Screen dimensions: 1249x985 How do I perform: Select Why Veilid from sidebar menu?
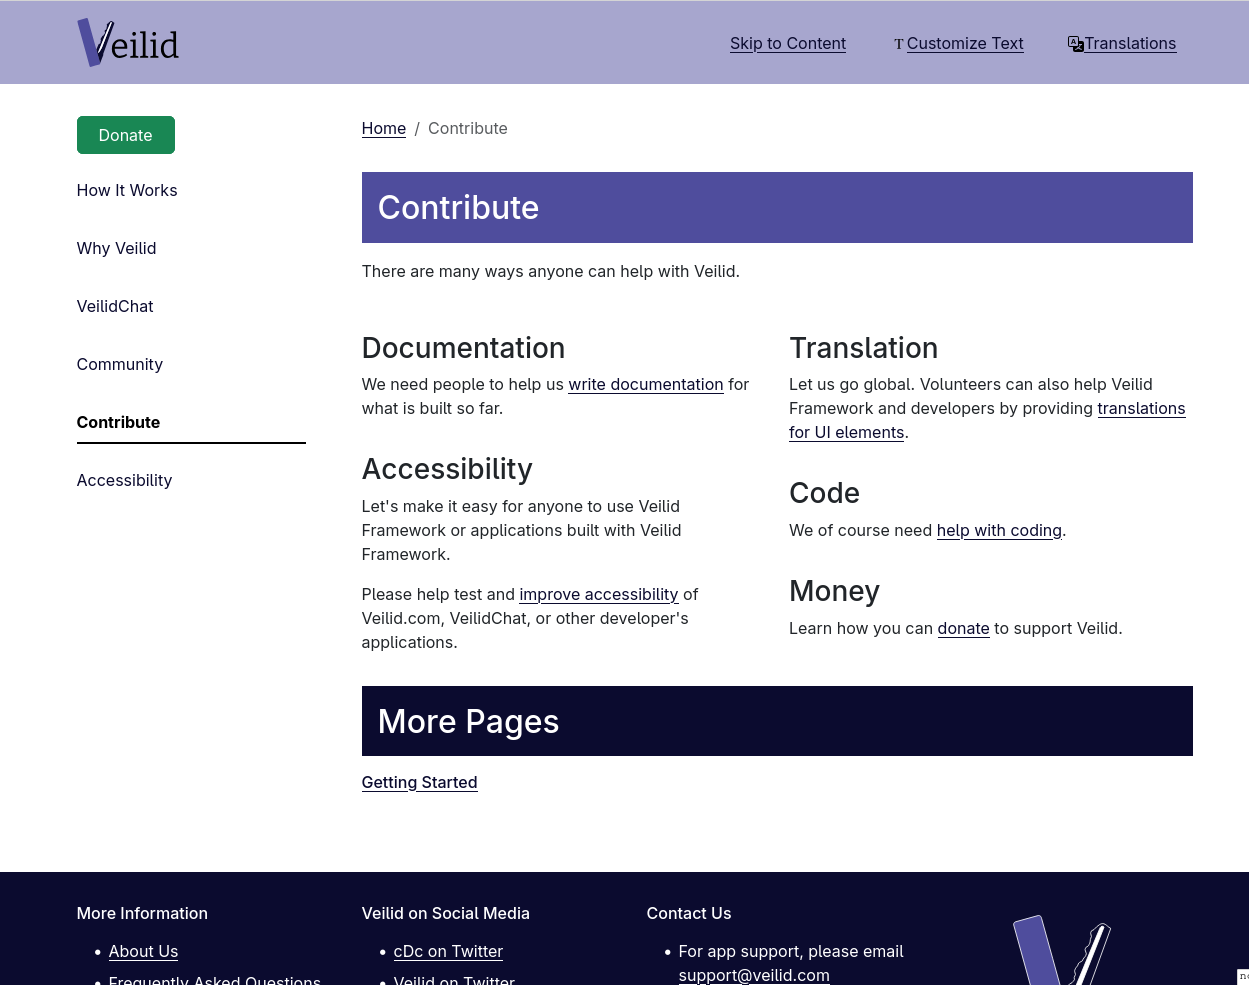pos(116,248)
